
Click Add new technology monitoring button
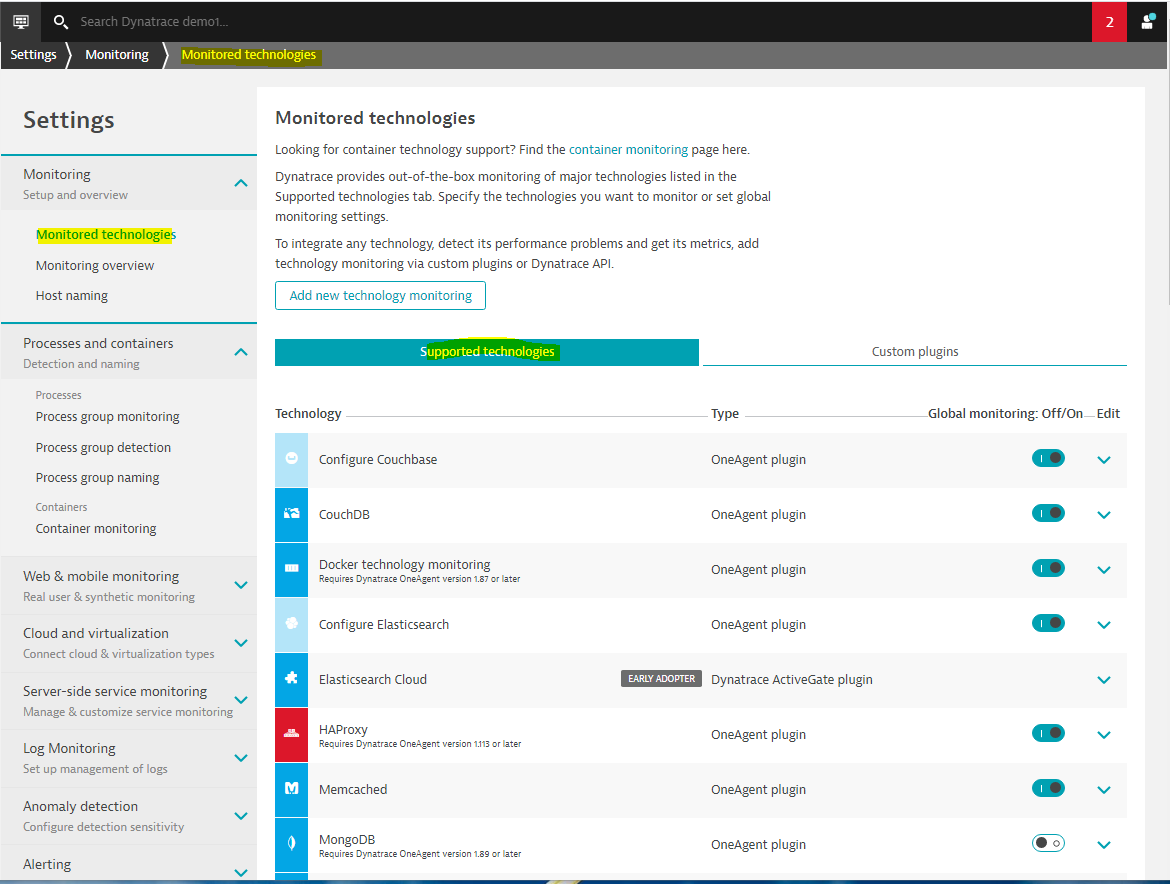380,296
